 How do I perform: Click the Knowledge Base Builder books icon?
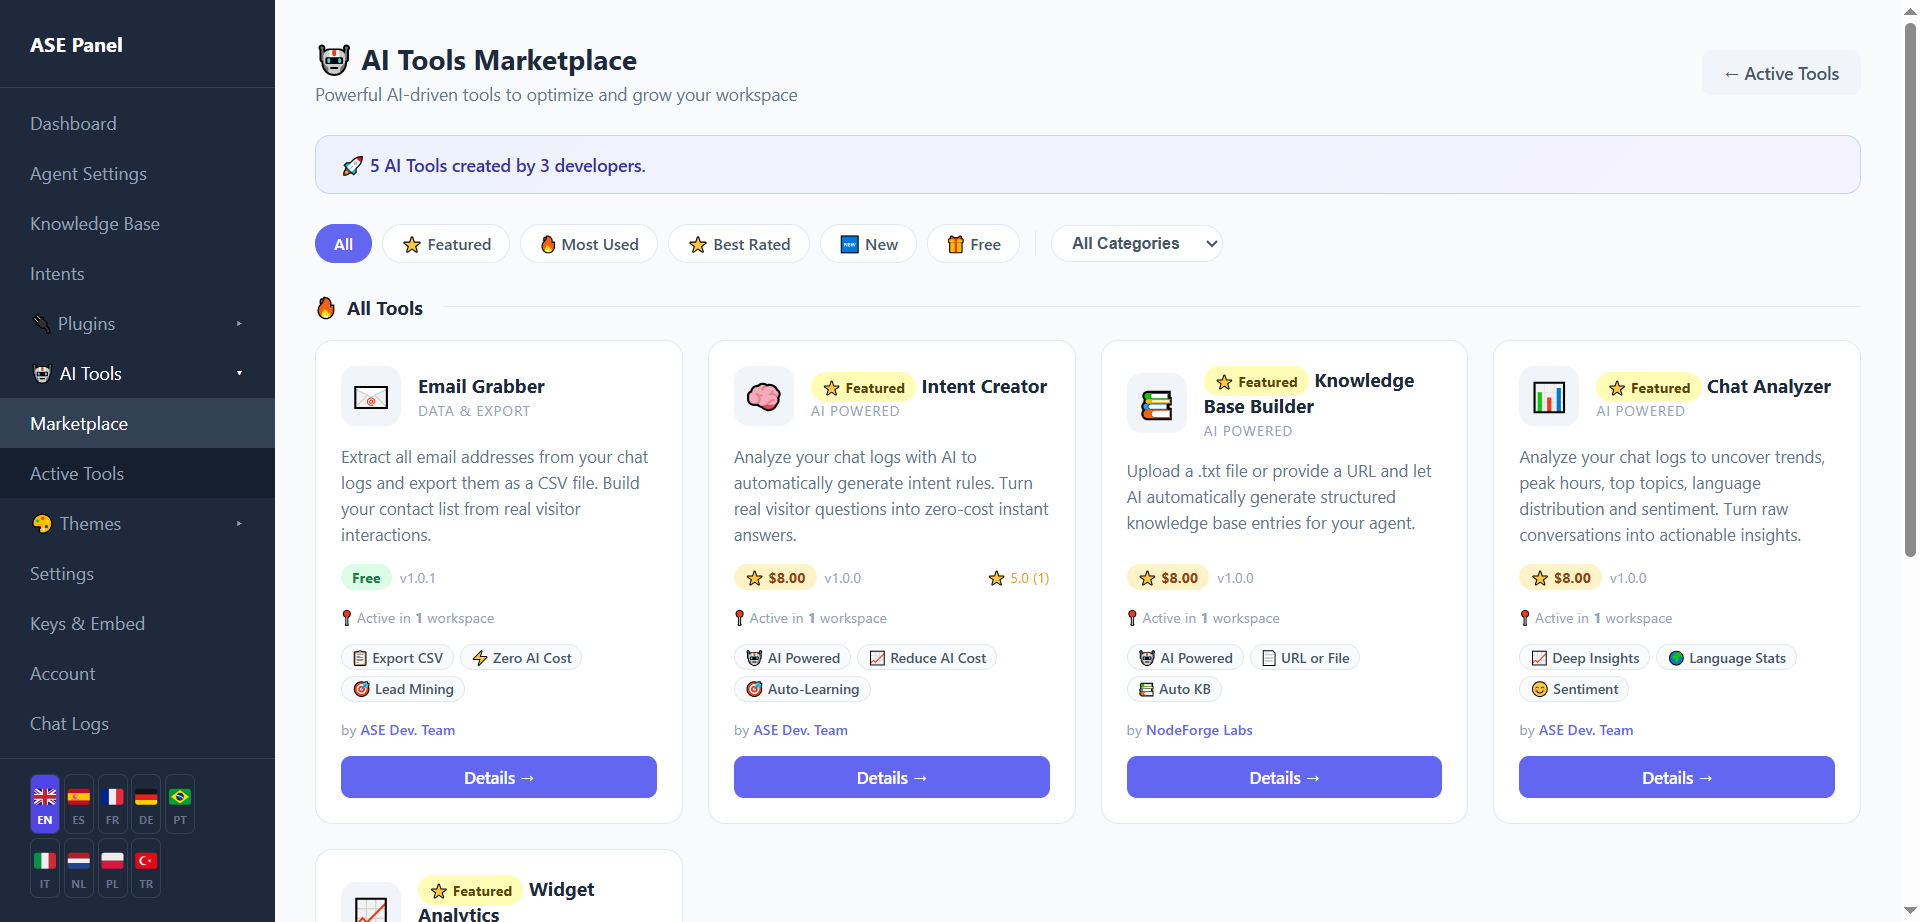1157,404
